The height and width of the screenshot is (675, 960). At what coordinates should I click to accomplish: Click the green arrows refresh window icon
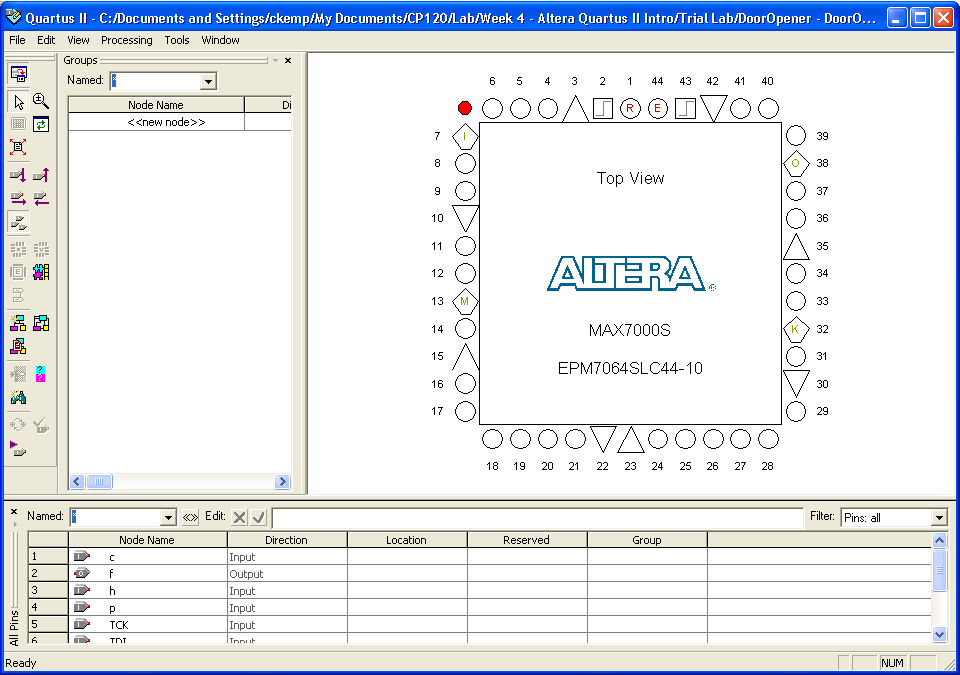pyautogui.click(x=41, y=124)
